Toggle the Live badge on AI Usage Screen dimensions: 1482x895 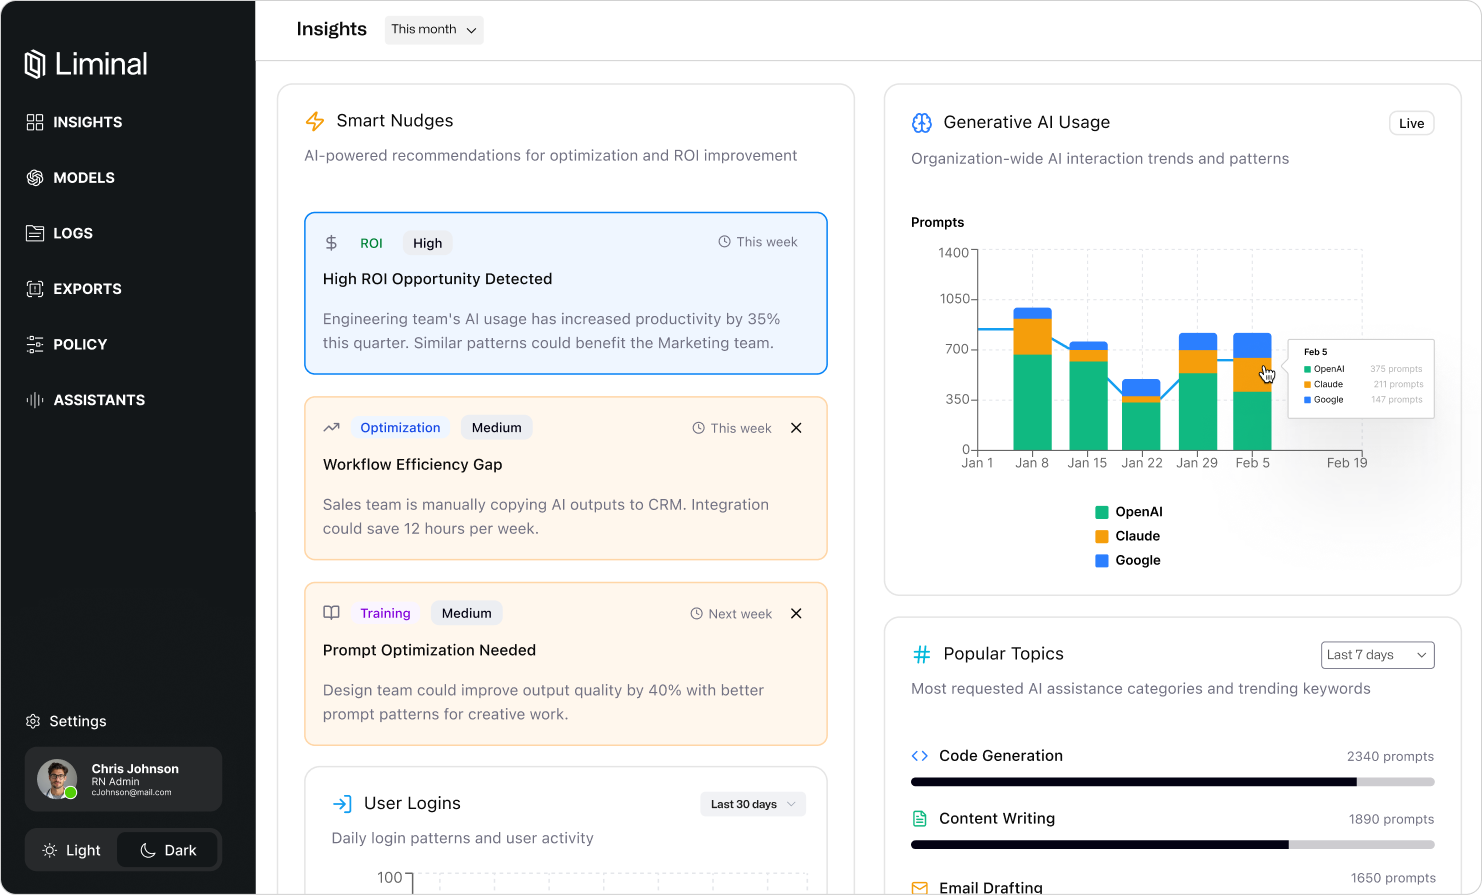click(x=1411, y=123)
